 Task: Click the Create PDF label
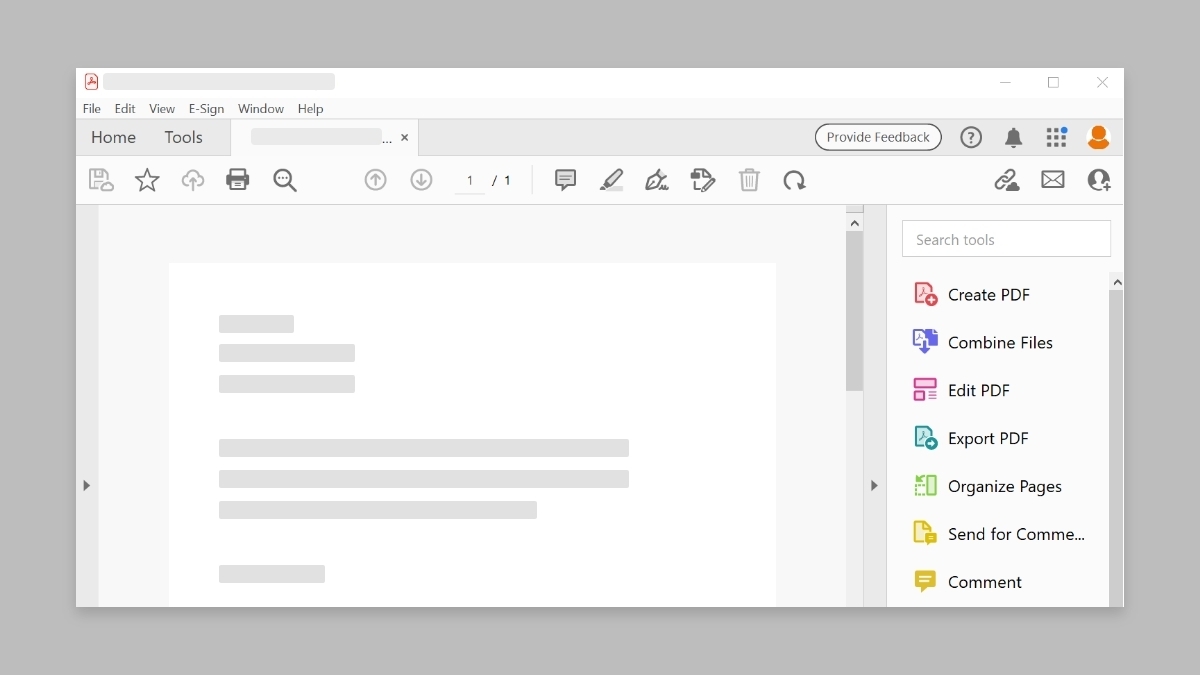[989, 294]
